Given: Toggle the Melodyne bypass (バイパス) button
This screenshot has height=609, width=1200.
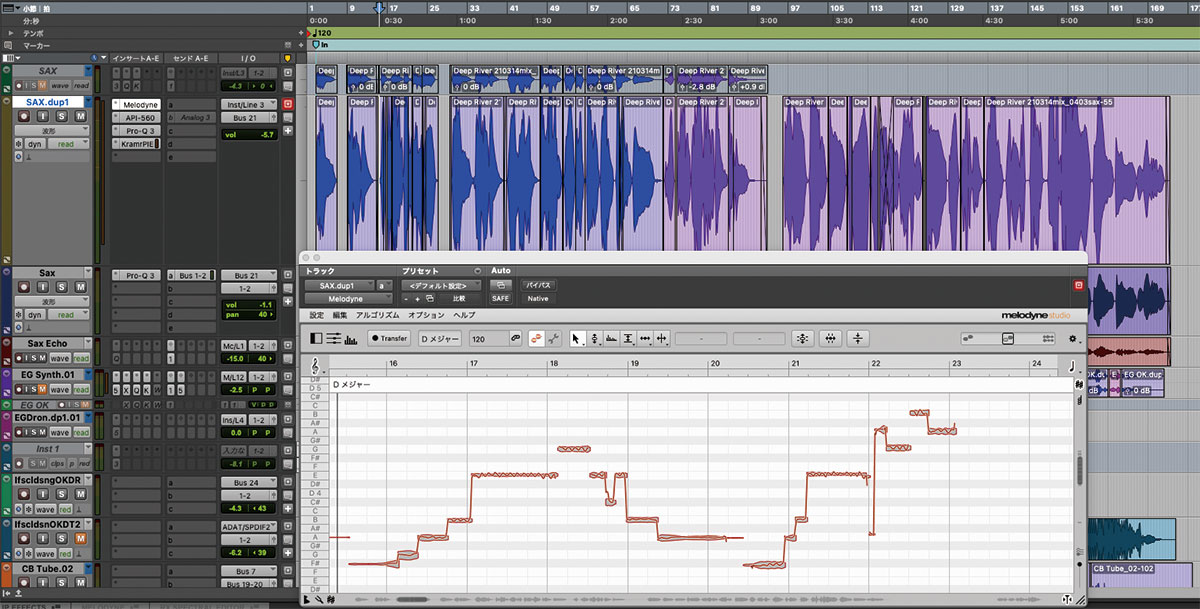Looking at the screenshot, I should (x=537, y=285).
